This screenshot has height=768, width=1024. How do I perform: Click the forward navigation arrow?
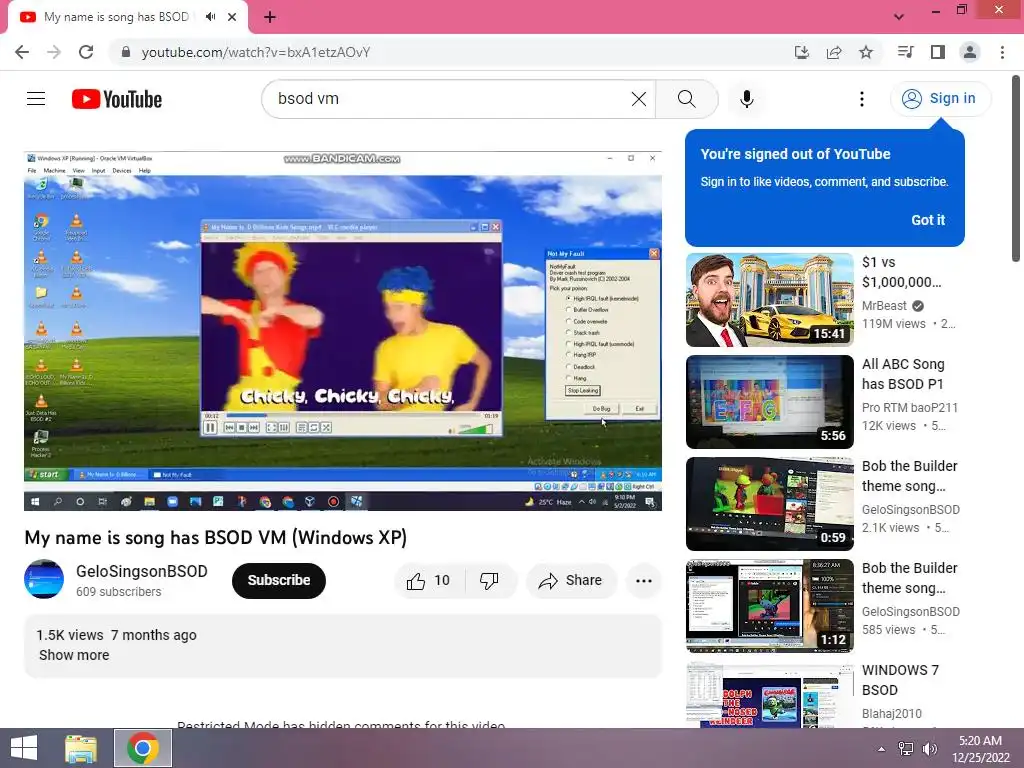click(54, 52)
